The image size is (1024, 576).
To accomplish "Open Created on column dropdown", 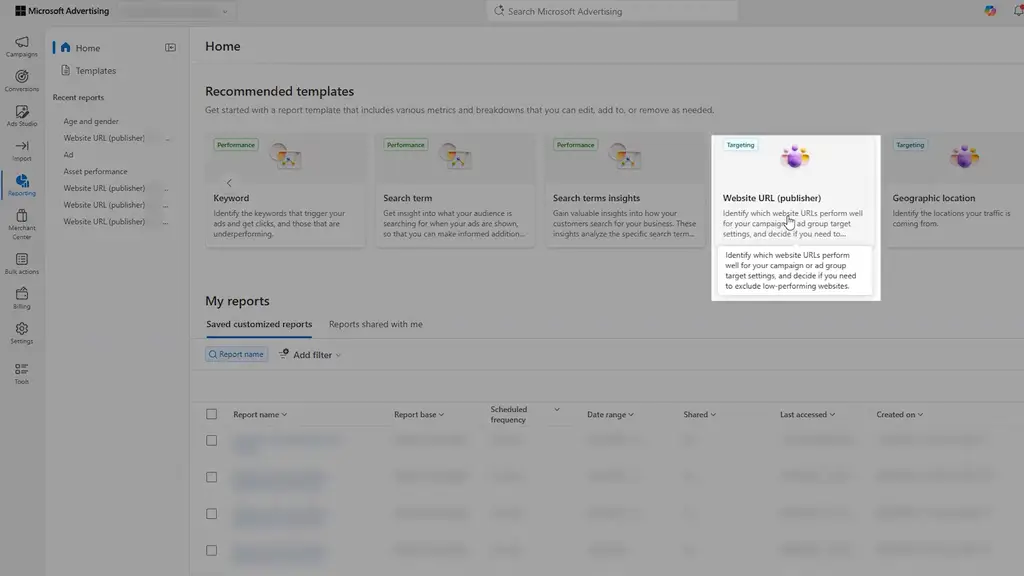I will 899,415.
